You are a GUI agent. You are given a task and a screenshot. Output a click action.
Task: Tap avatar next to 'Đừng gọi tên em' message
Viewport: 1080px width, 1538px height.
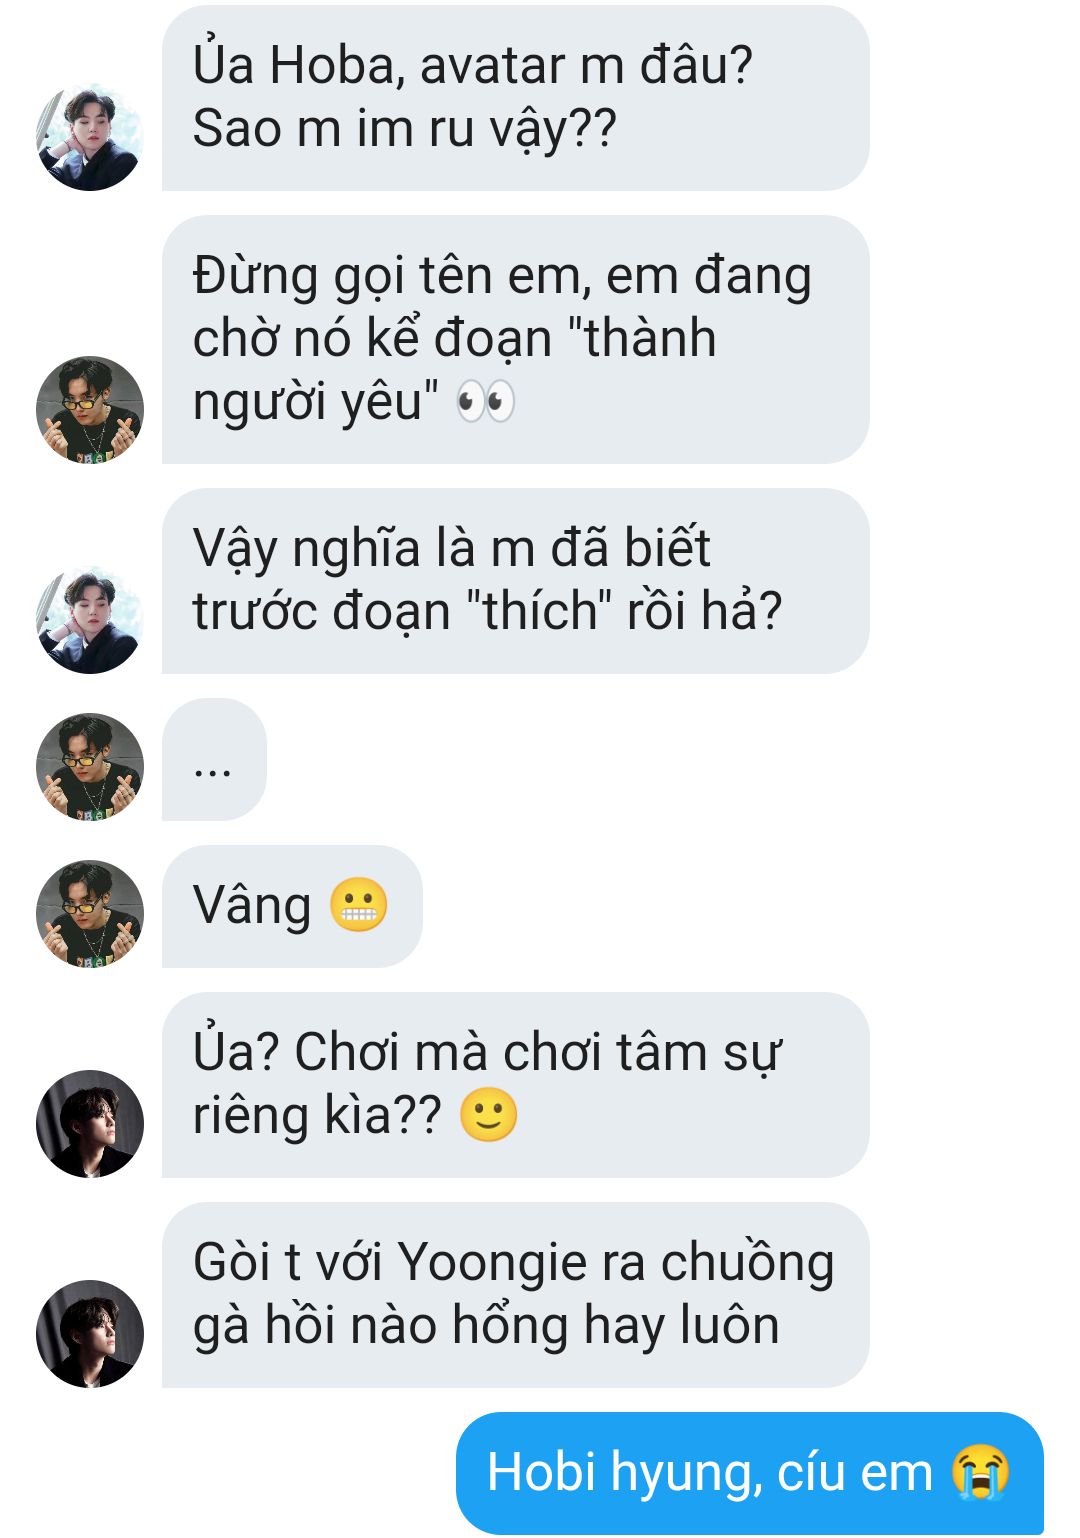90,410
